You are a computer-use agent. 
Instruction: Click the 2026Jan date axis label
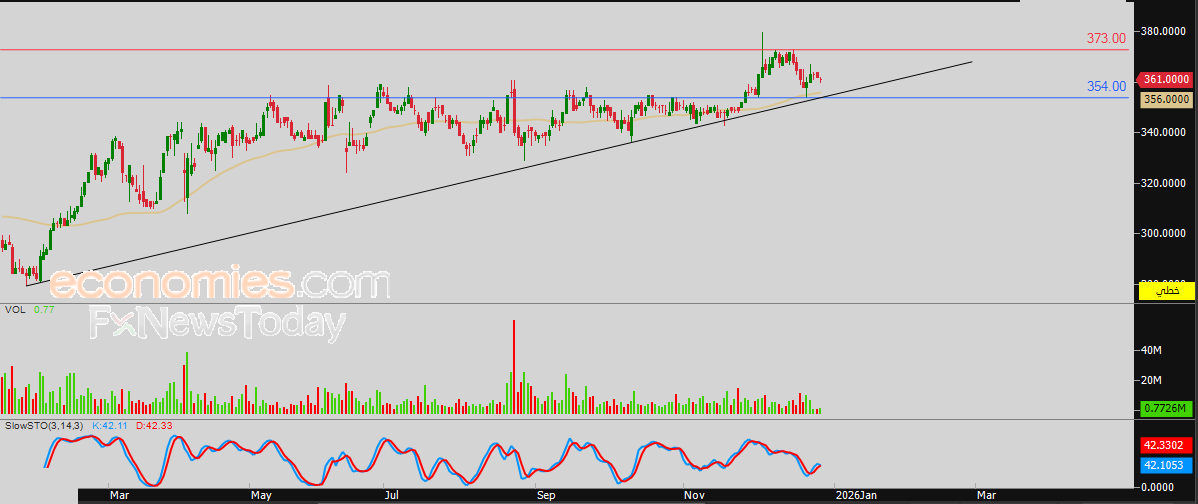pos(854,496)
